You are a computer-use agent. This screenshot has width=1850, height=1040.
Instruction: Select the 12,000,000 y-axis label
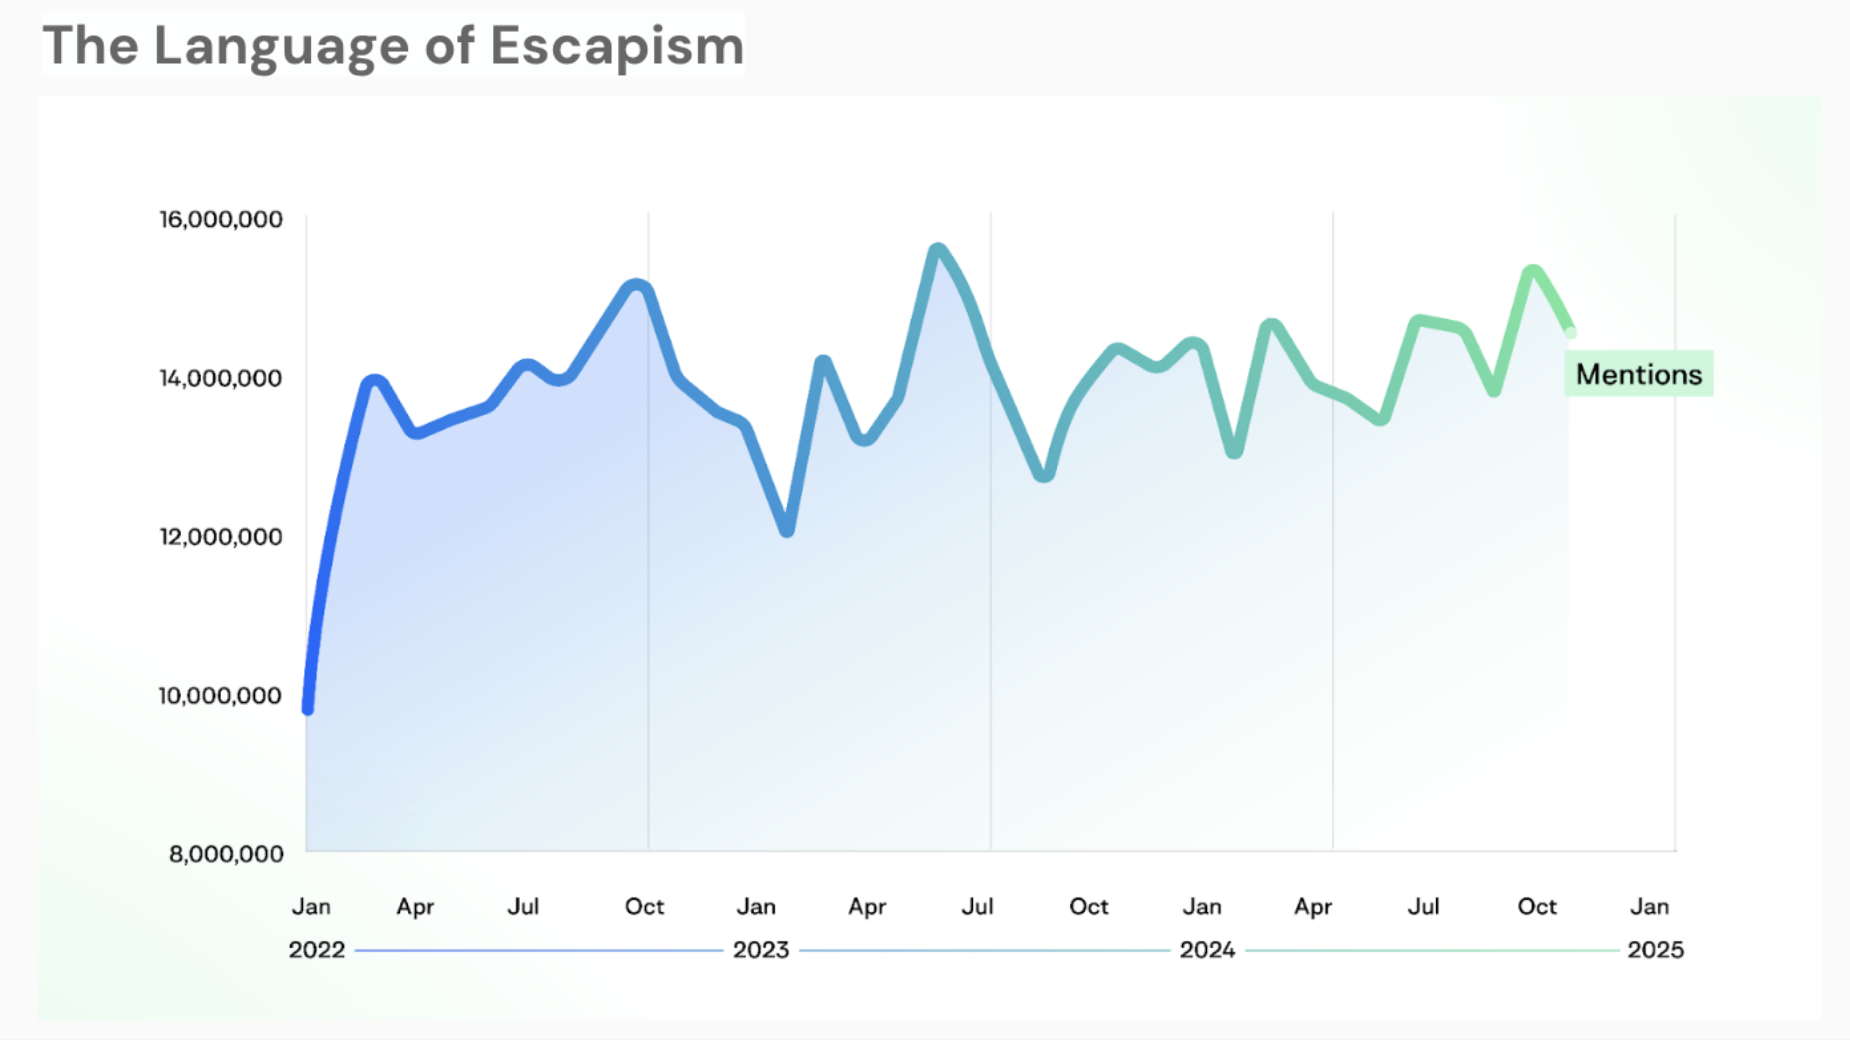tap(221, 537)
